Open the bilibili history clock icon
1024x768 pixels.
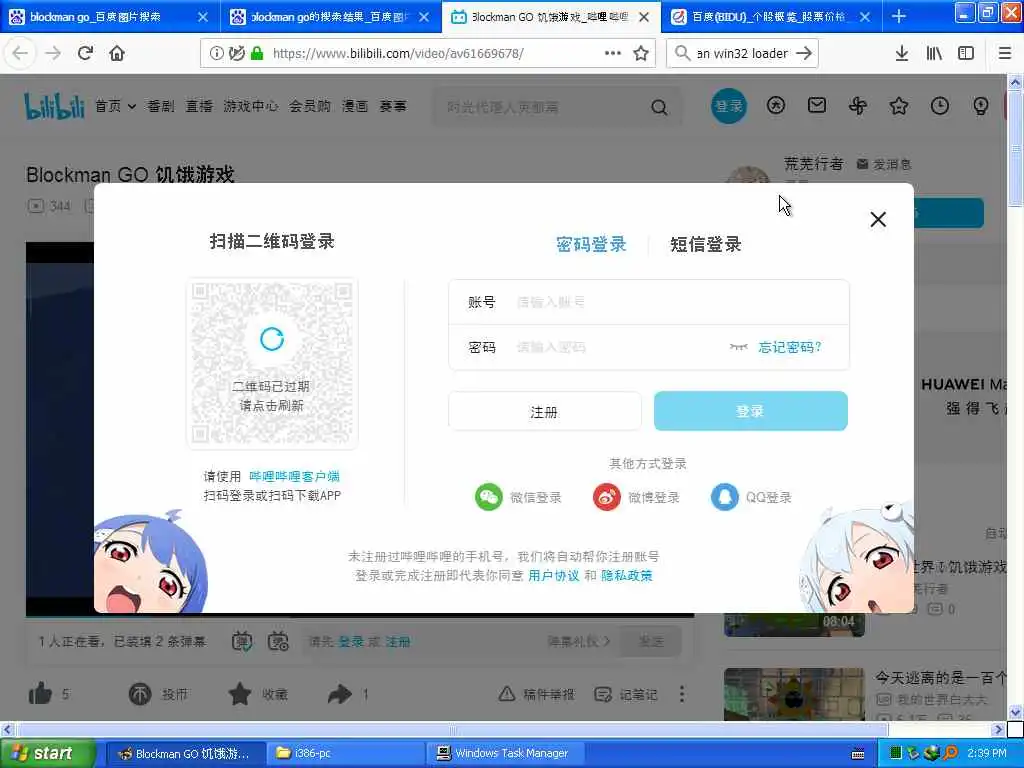940,106
